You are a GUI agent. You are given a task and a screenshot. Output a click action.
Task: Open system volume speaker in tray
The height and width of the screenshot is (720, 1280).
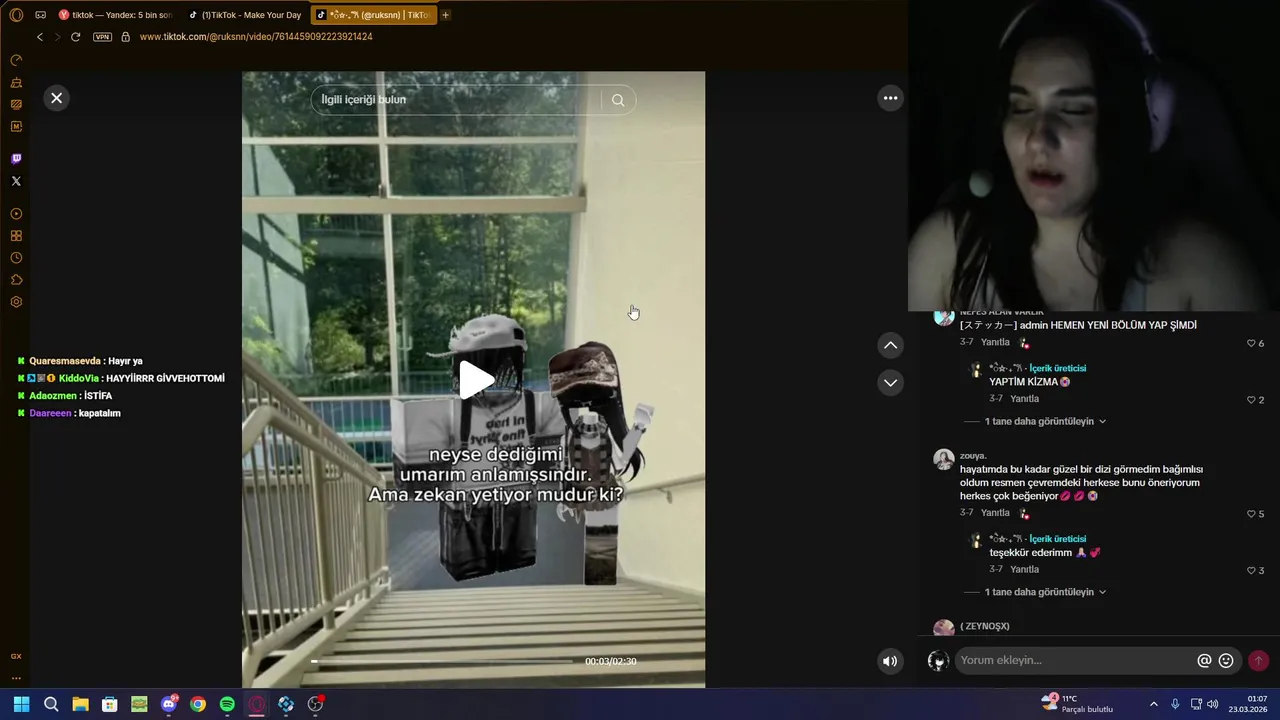point(1213,704)
